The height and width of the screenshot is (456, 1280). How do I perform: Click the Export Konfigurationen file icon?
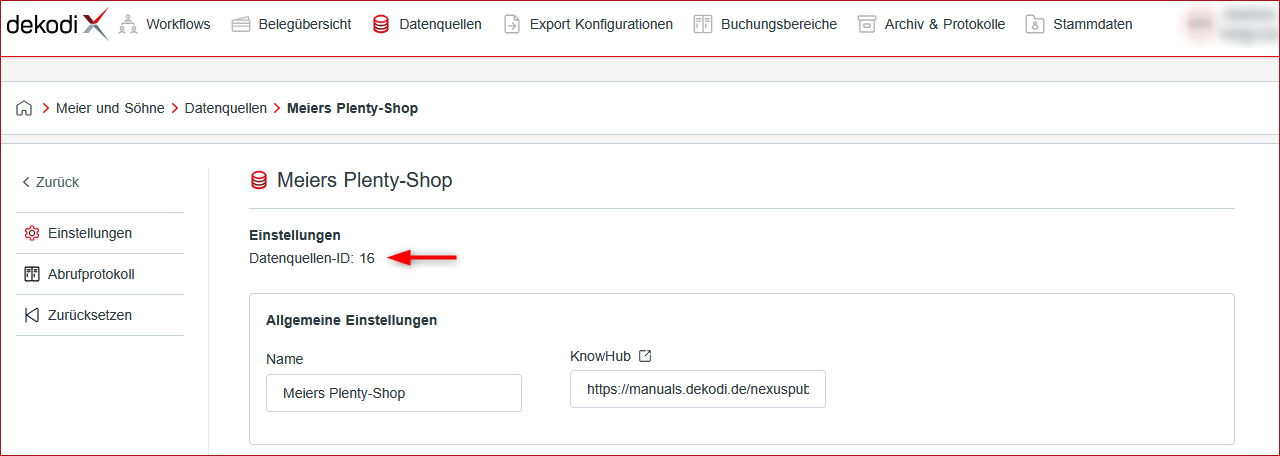point(512,24)
